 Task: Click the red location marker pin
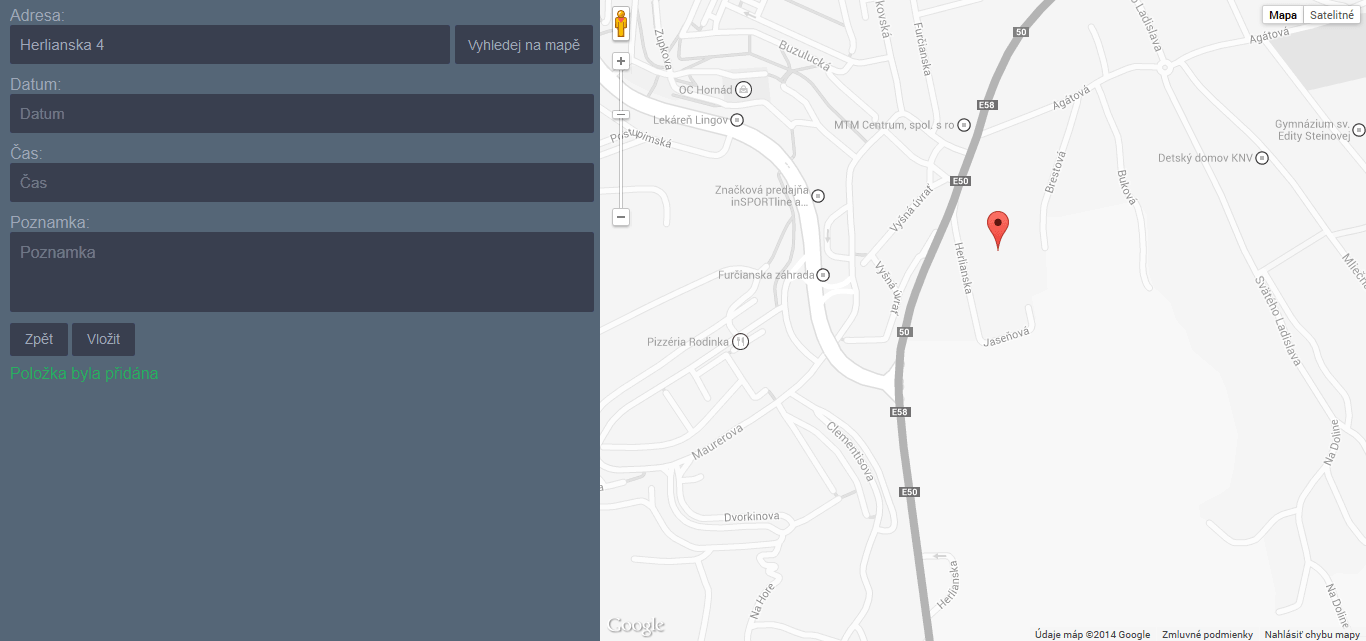[x=998, y=230]
